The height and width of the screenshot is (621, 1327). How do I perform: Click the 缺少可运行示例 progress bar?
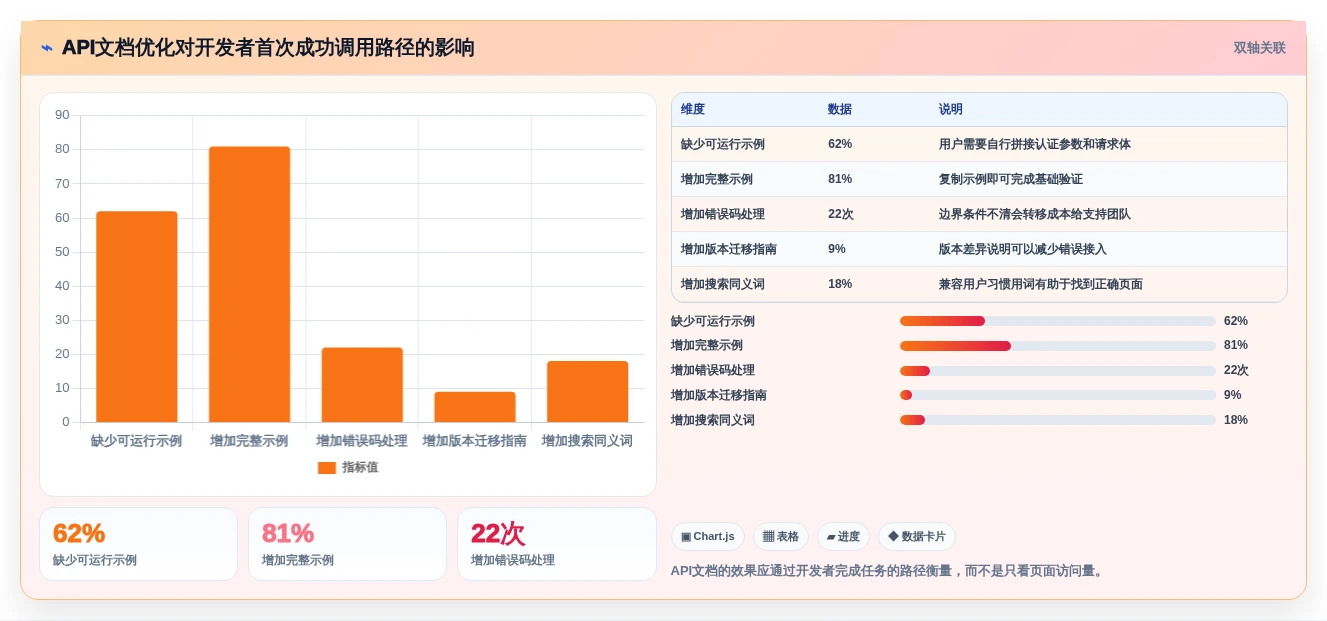click(x=1058, y=321)
